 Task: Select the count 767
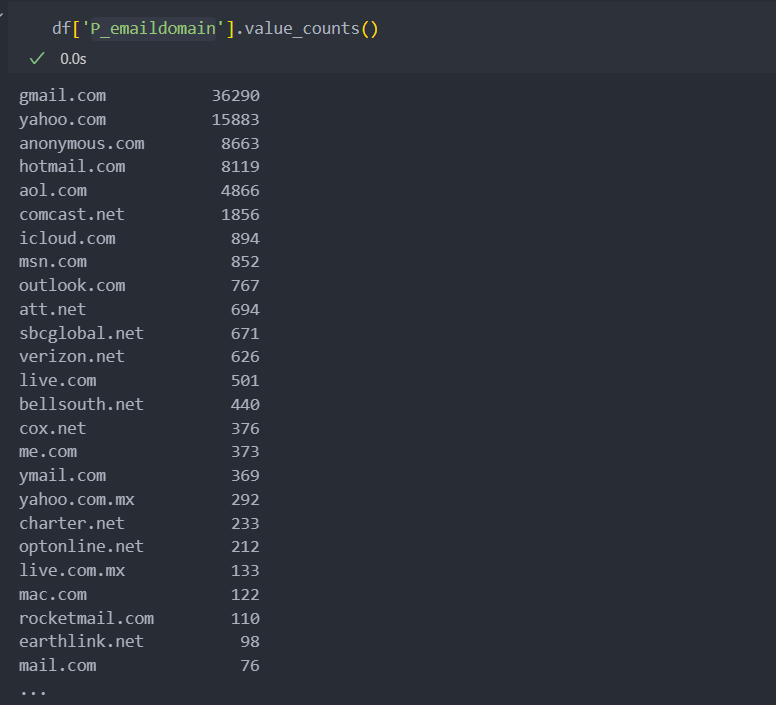(245, 285)
